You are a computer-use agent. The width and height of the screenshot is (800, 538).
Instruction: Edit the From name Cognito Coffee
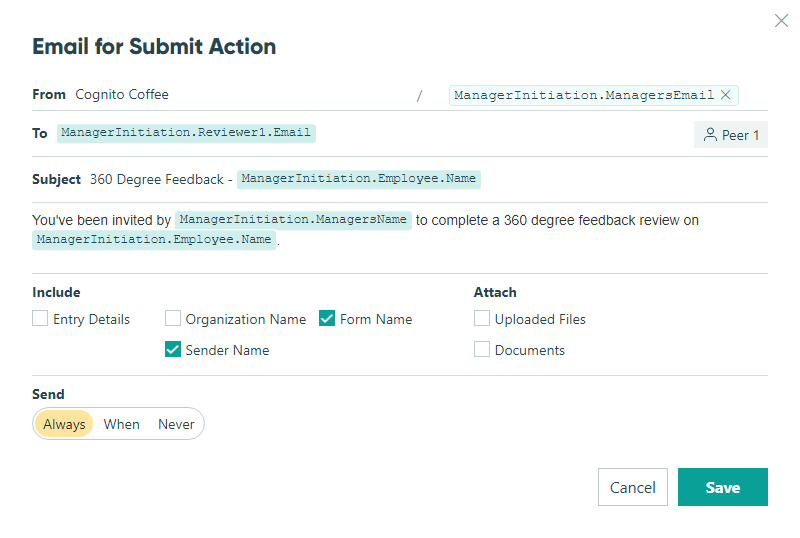pos(122,95)
